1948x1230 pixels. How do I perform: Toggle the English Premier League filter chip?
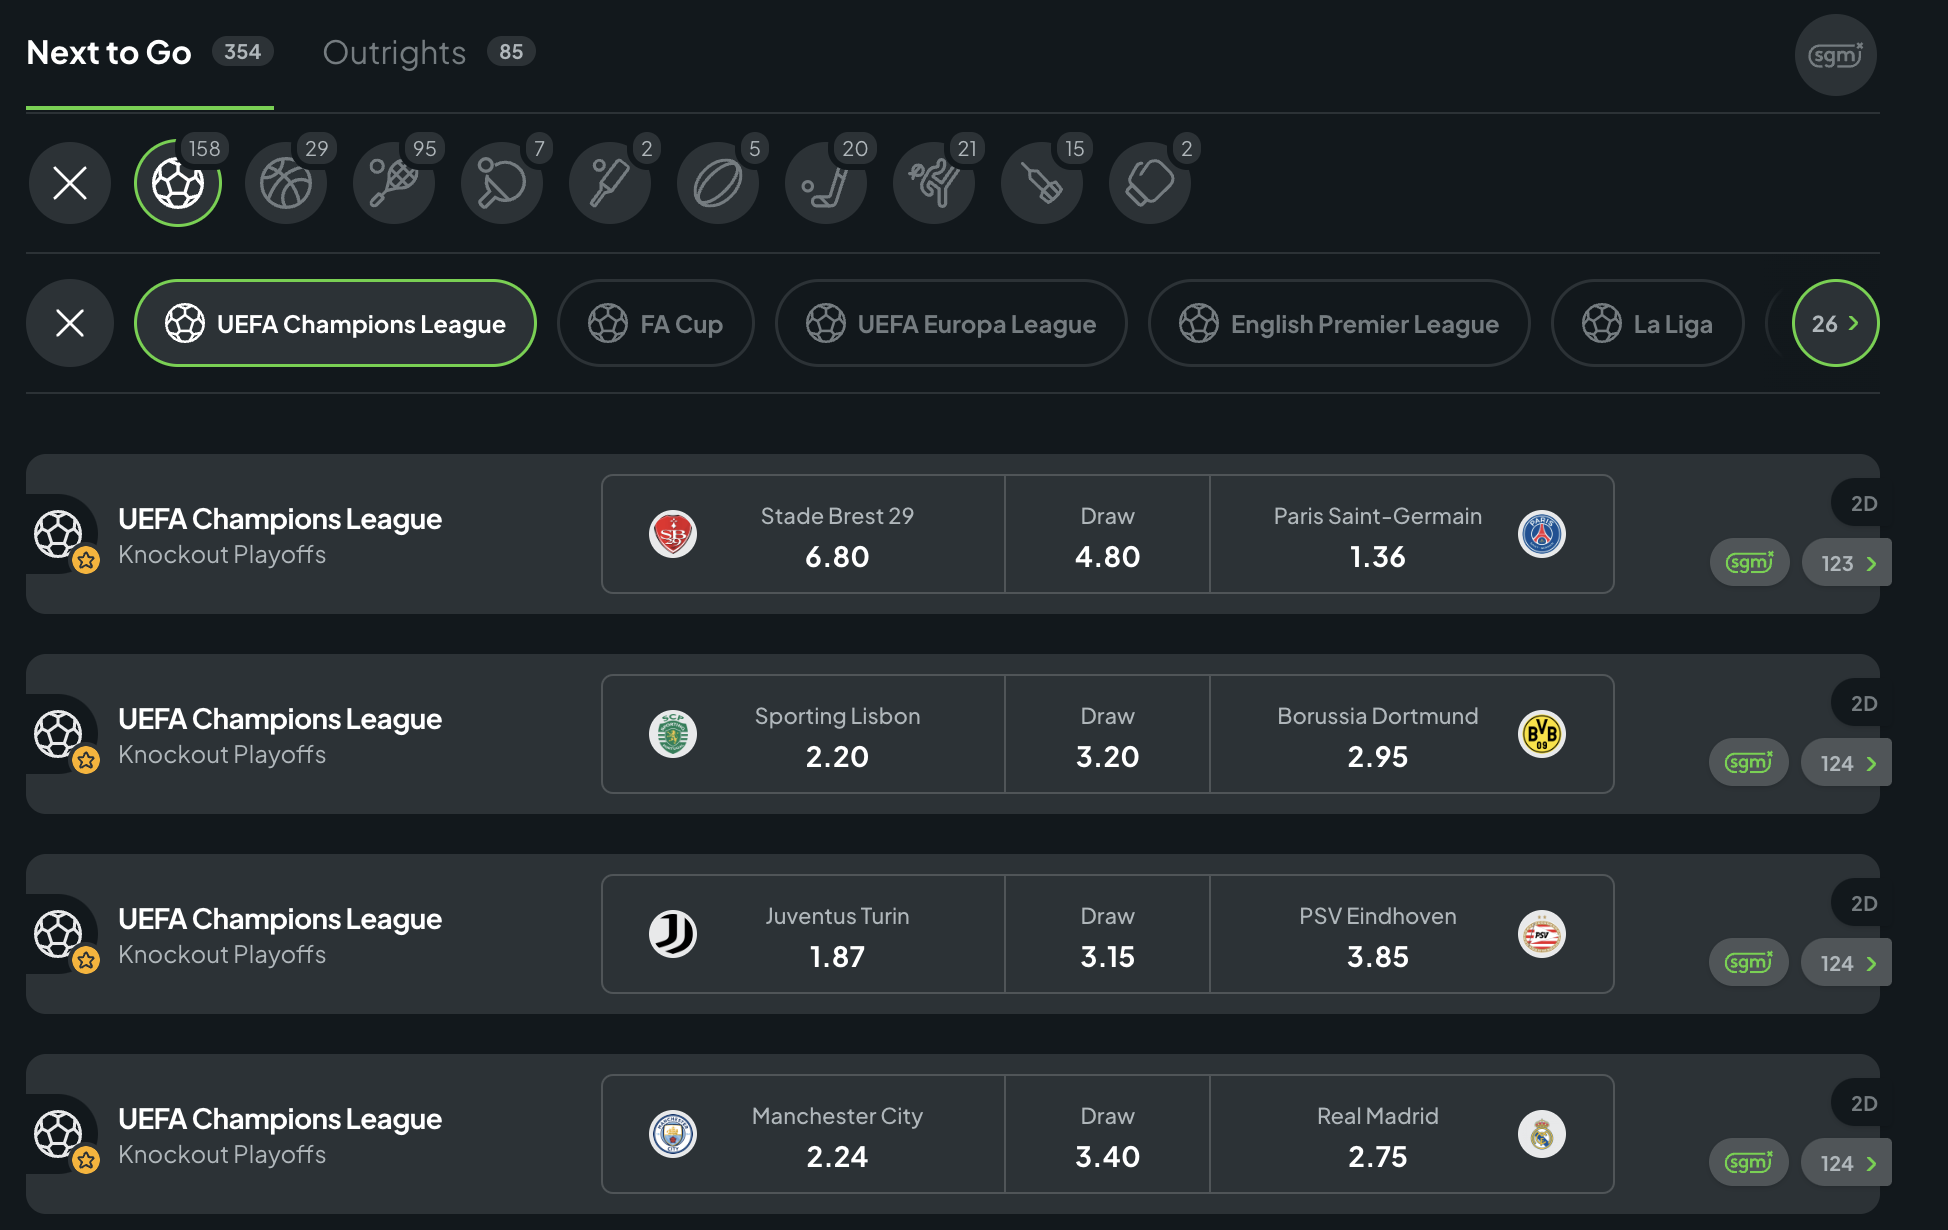pos(1339,323)
